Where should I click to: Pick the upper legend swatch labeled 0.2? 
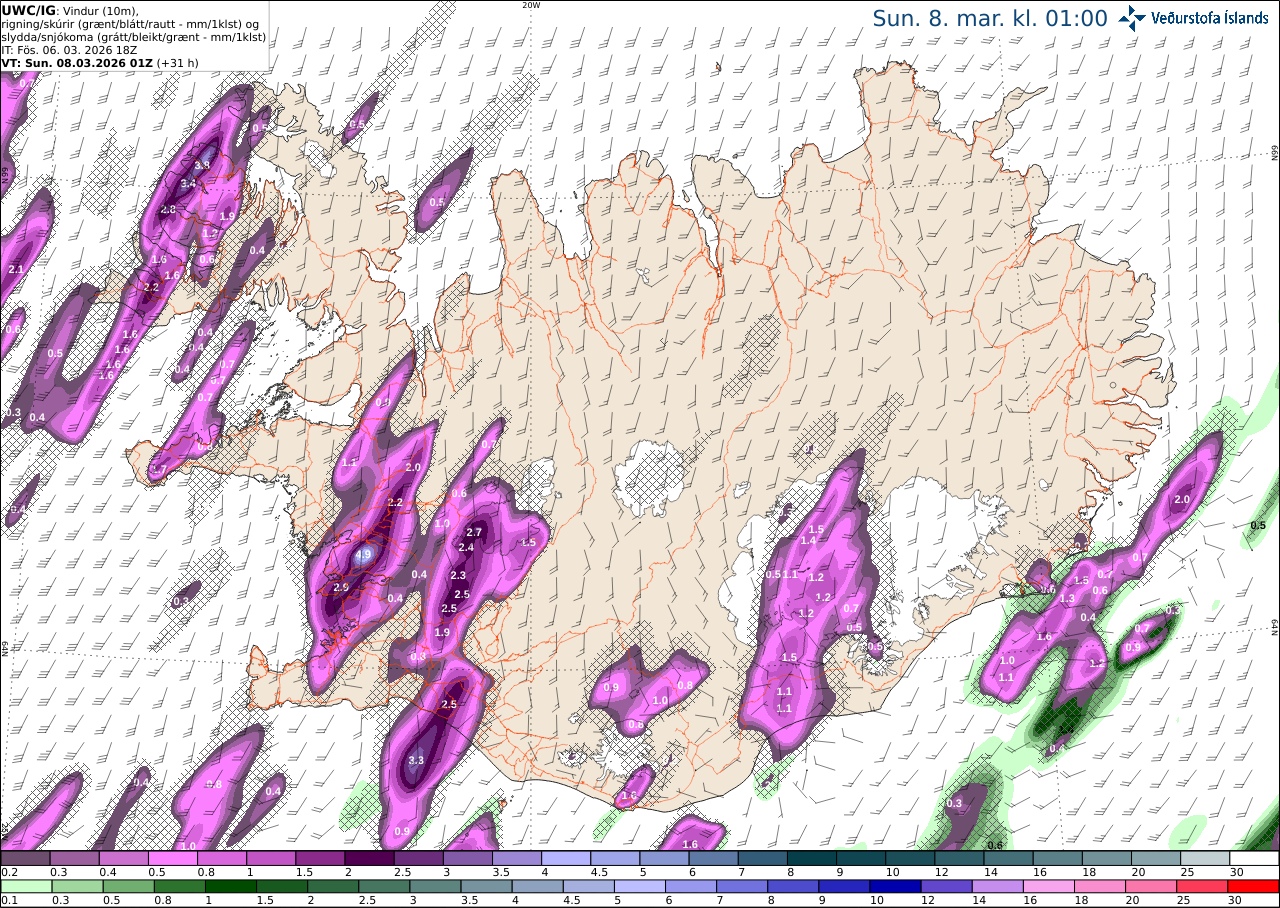[x=25, y=858]
